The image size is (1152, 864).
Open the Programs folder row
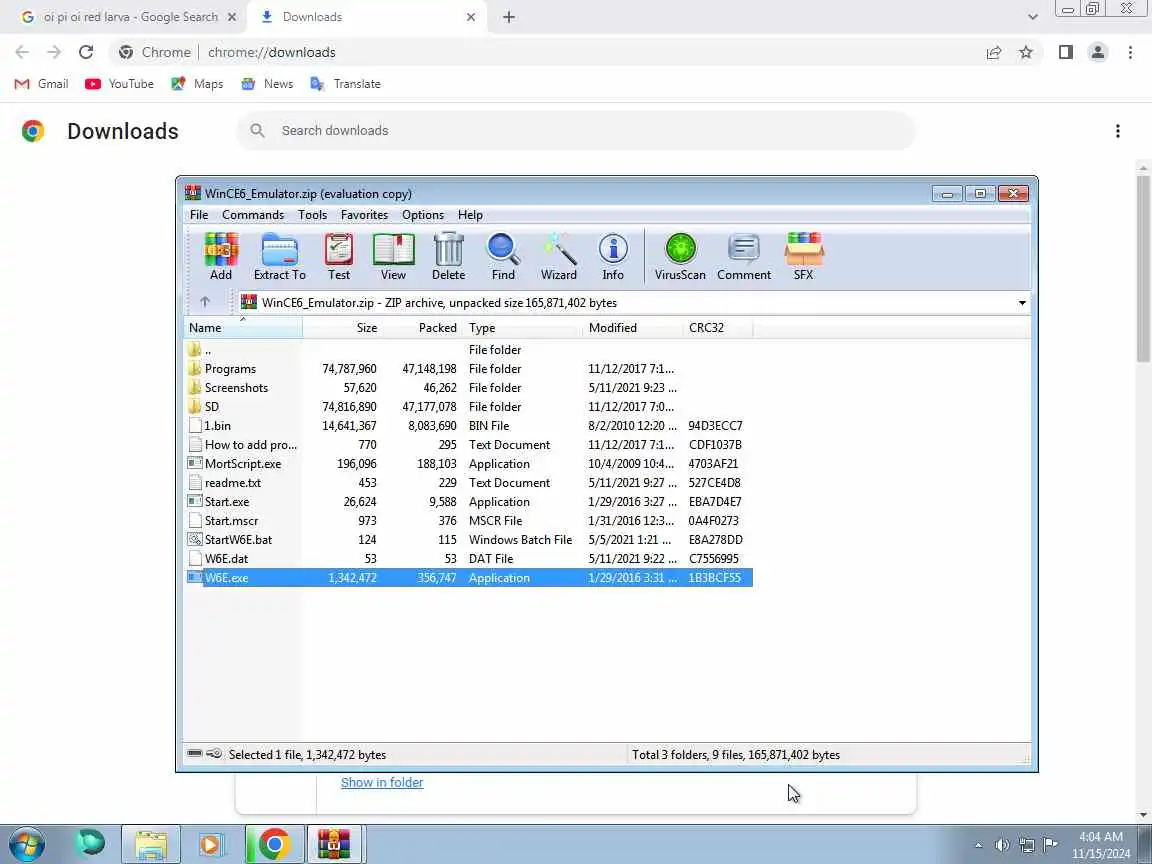coord(468,369)
